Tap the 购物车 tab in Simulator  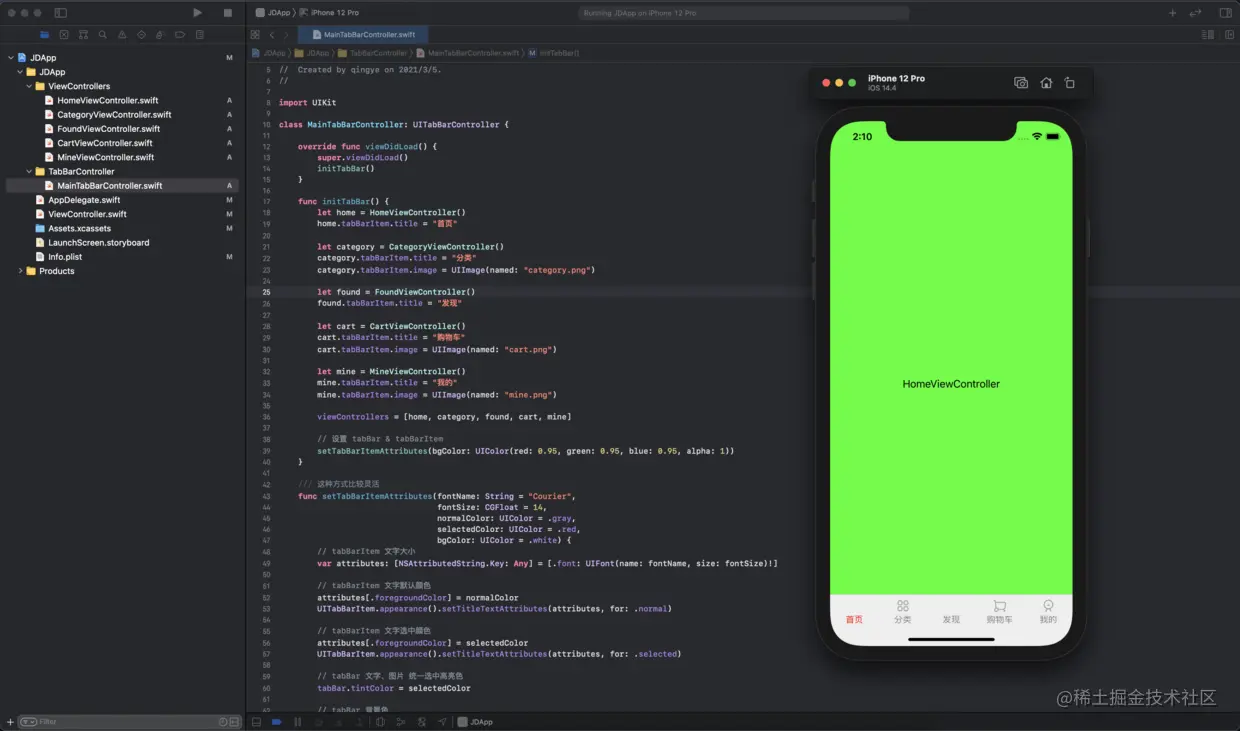pyautogui.click(x=999, y=612)
